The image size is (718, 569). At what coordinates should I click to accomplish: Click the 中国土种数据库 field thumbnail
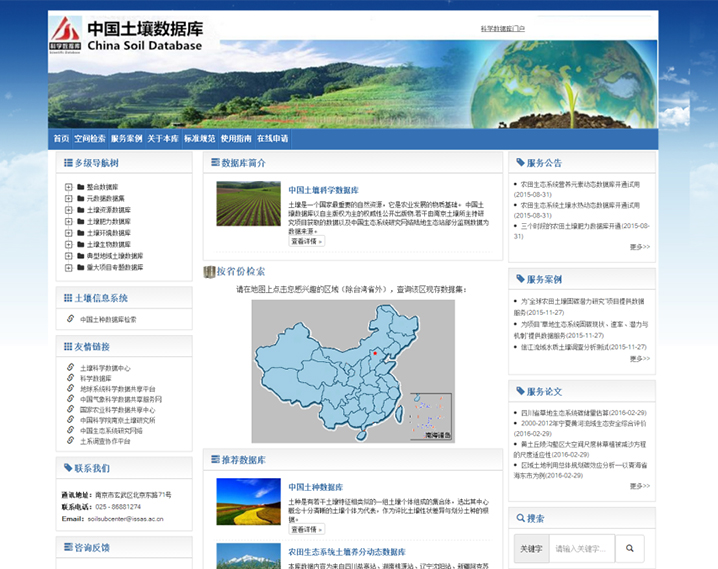tap(249, 501)
